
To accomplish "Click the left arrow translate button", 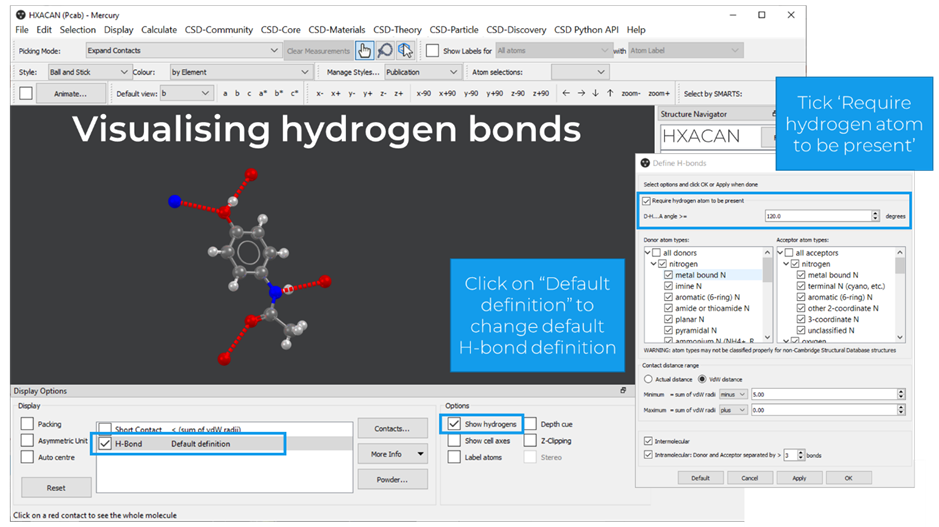I will pyautogui.click(x=566, y=94).
